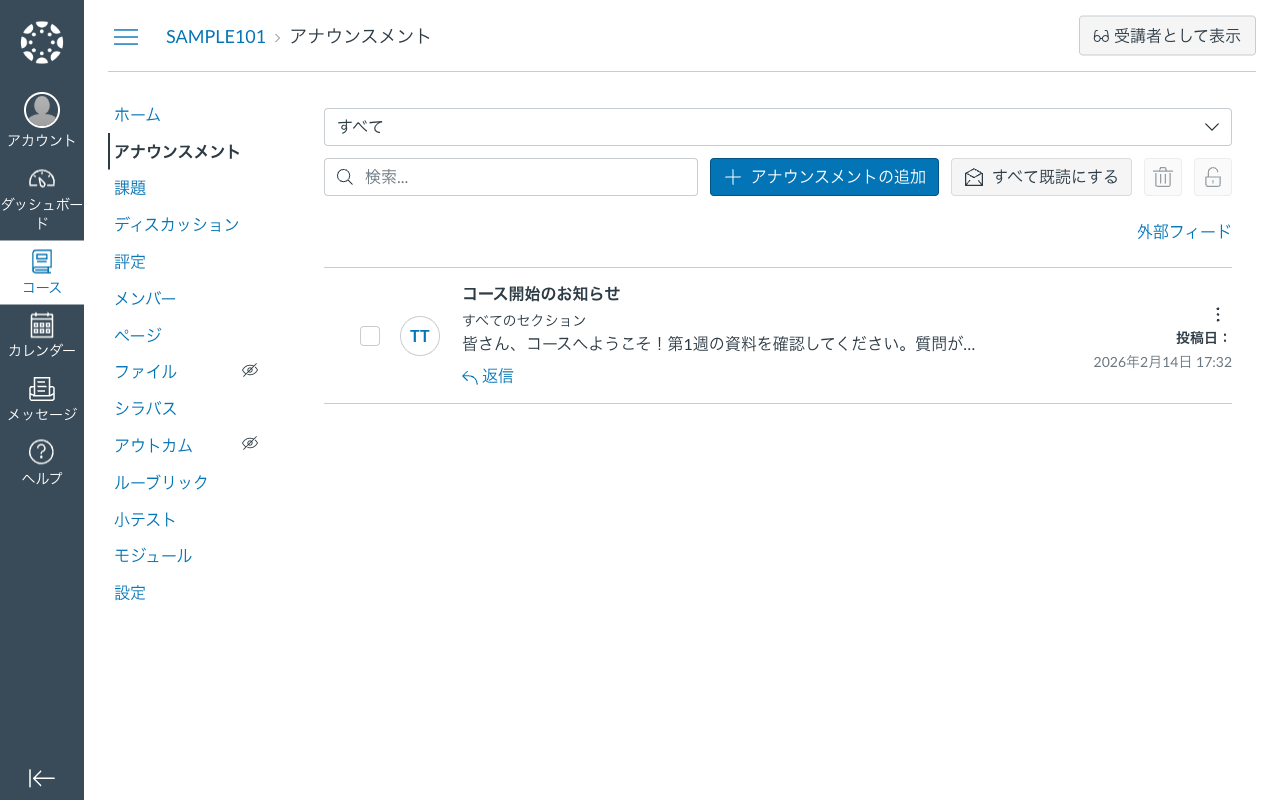Open モジュール from the course navigation
1280x800 pixels.
tap(154, 555)
